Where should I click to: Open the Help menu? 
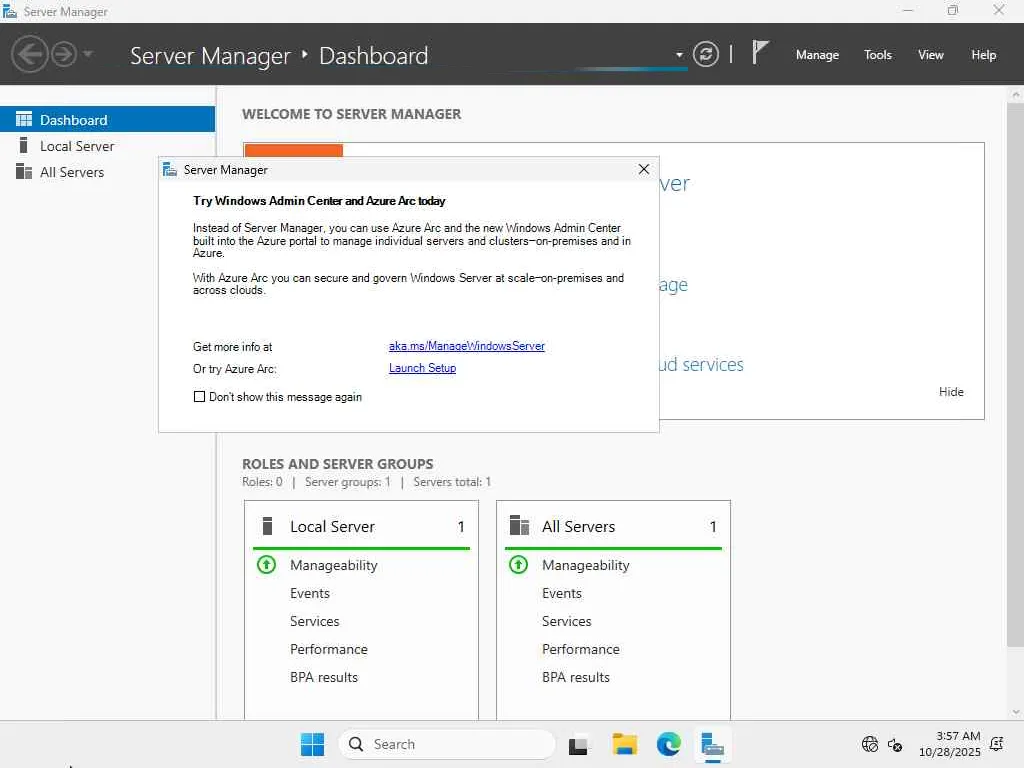point(983,55)
